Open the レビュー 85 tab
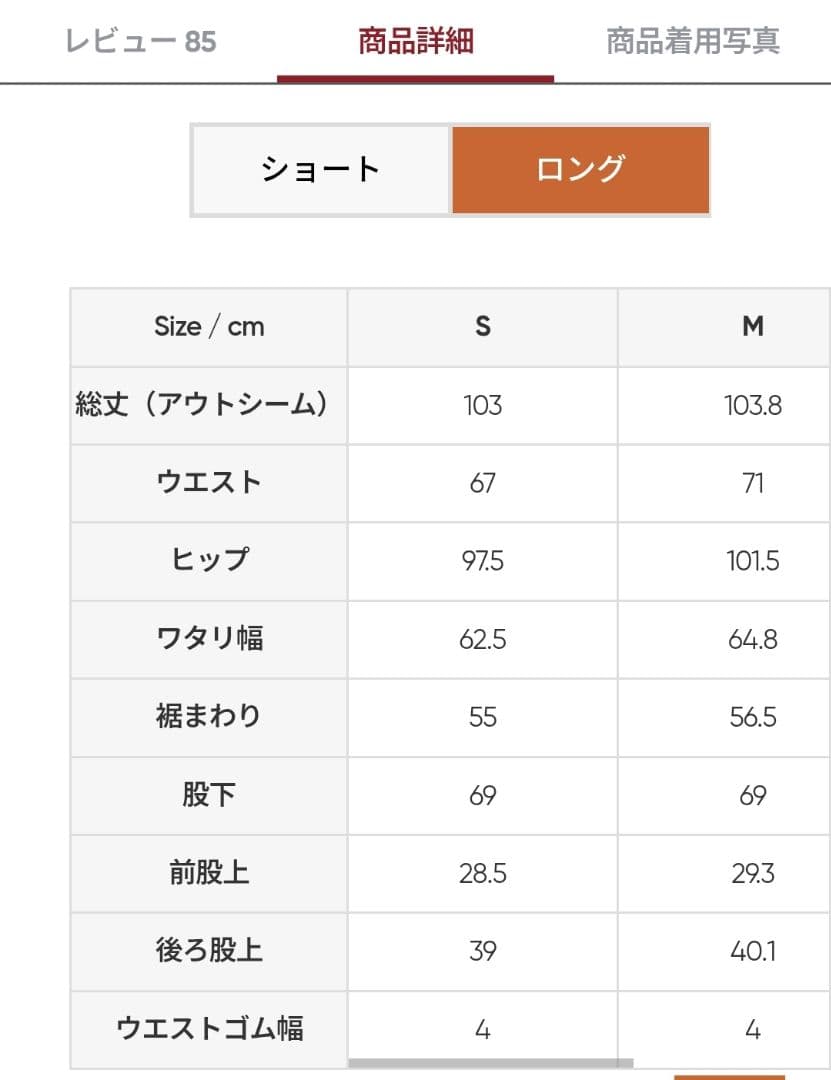This screenshot has width=831, height=1080. (140, 41)
